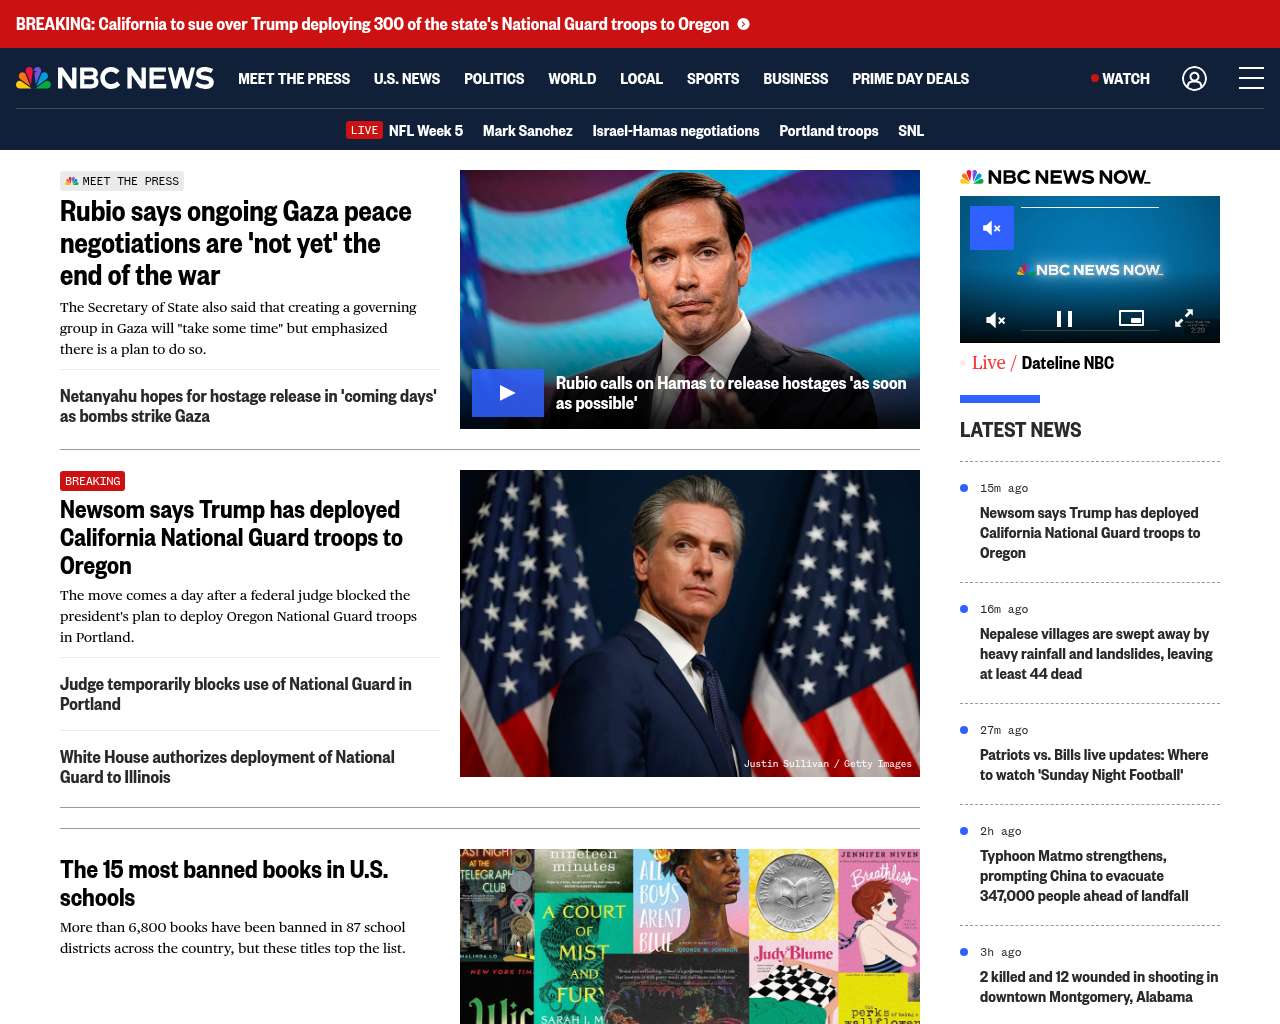
Task: Expand the live player to fullscreen
Action: 1184,319
